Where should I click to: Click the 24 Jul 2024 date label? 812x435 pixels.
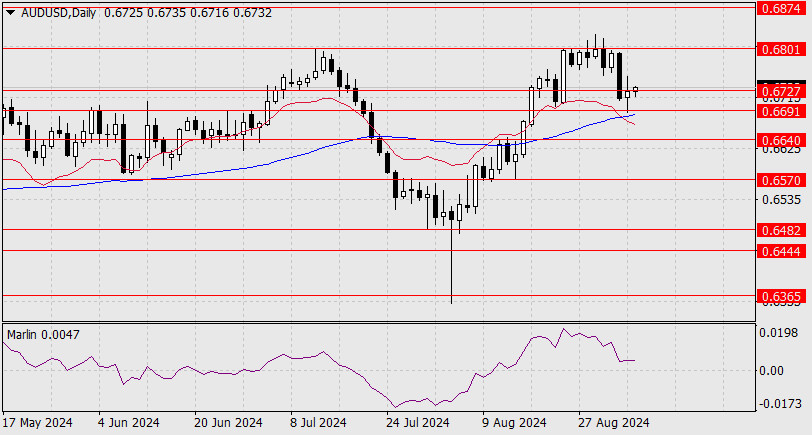coord(417,423)
